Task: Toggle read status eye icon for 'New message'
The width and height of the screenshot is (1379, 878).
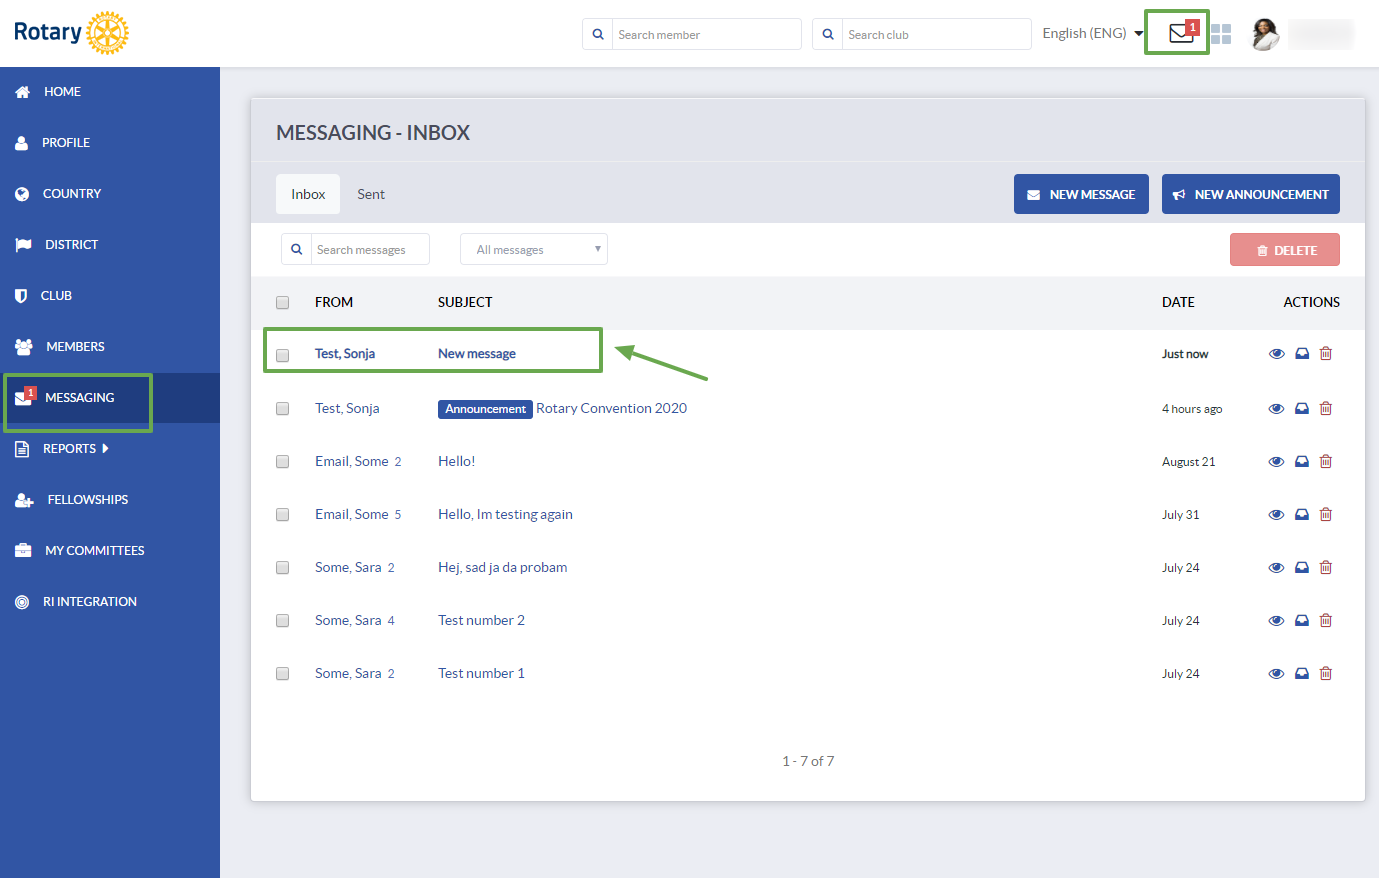Action: (1276, 353)
